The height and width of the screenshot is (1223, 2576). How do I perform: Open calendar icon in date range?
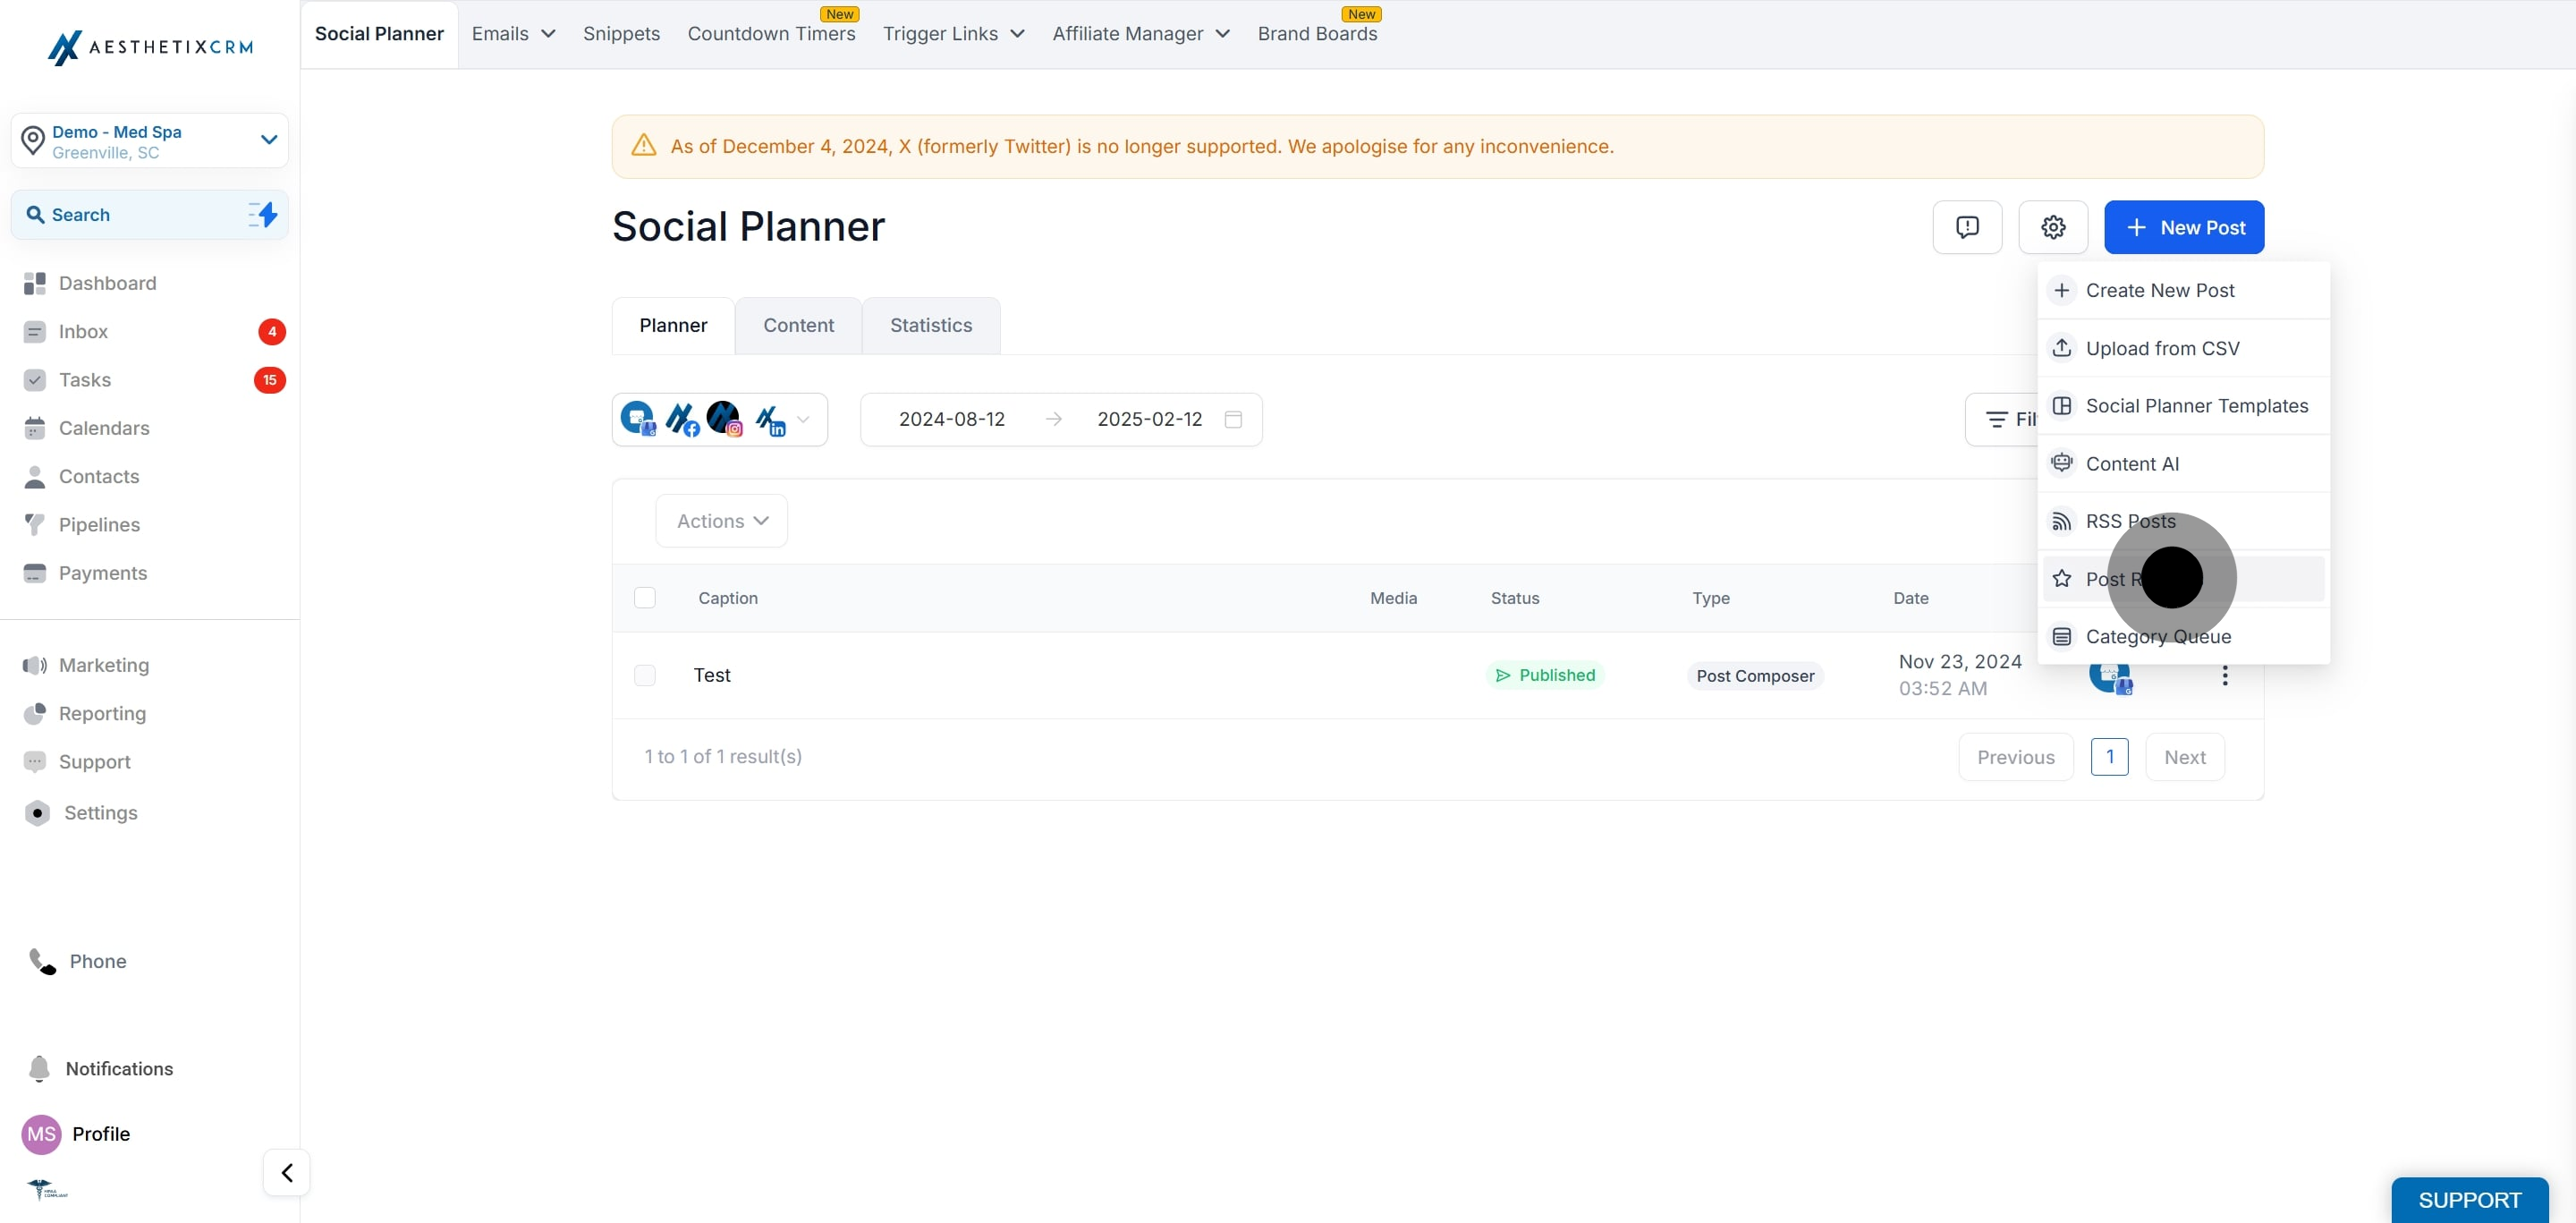1233,419
